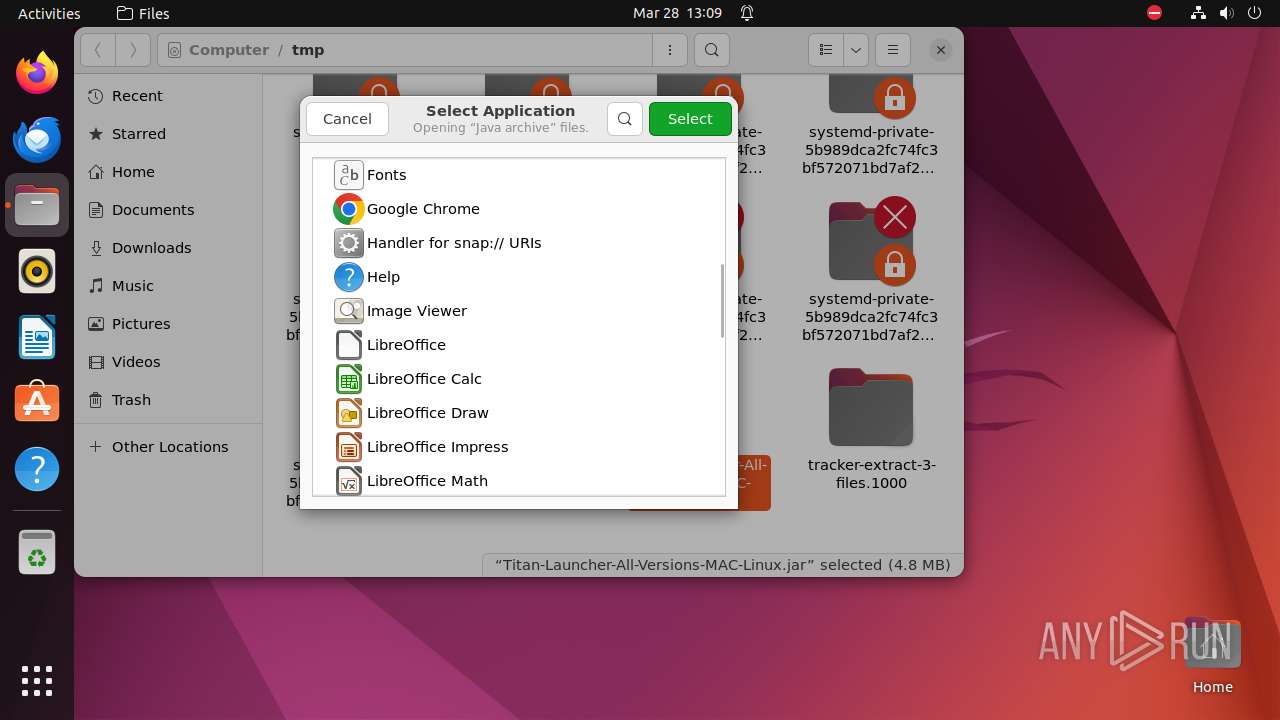Pick LibreOffice Math entry
This screenshot has width=1280, height=720.
click(x=519, y=480)
